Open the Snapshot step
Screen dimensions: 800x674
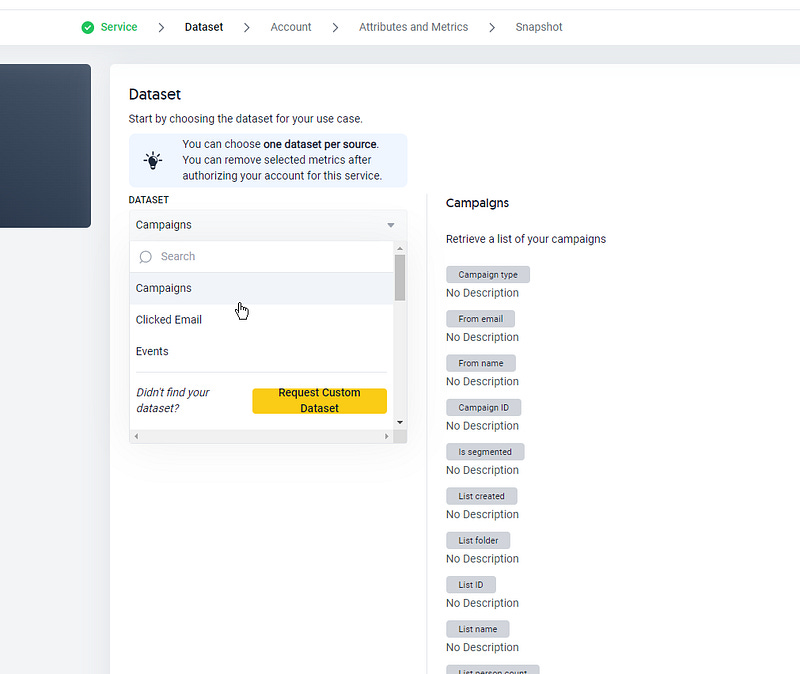point(539,27)
